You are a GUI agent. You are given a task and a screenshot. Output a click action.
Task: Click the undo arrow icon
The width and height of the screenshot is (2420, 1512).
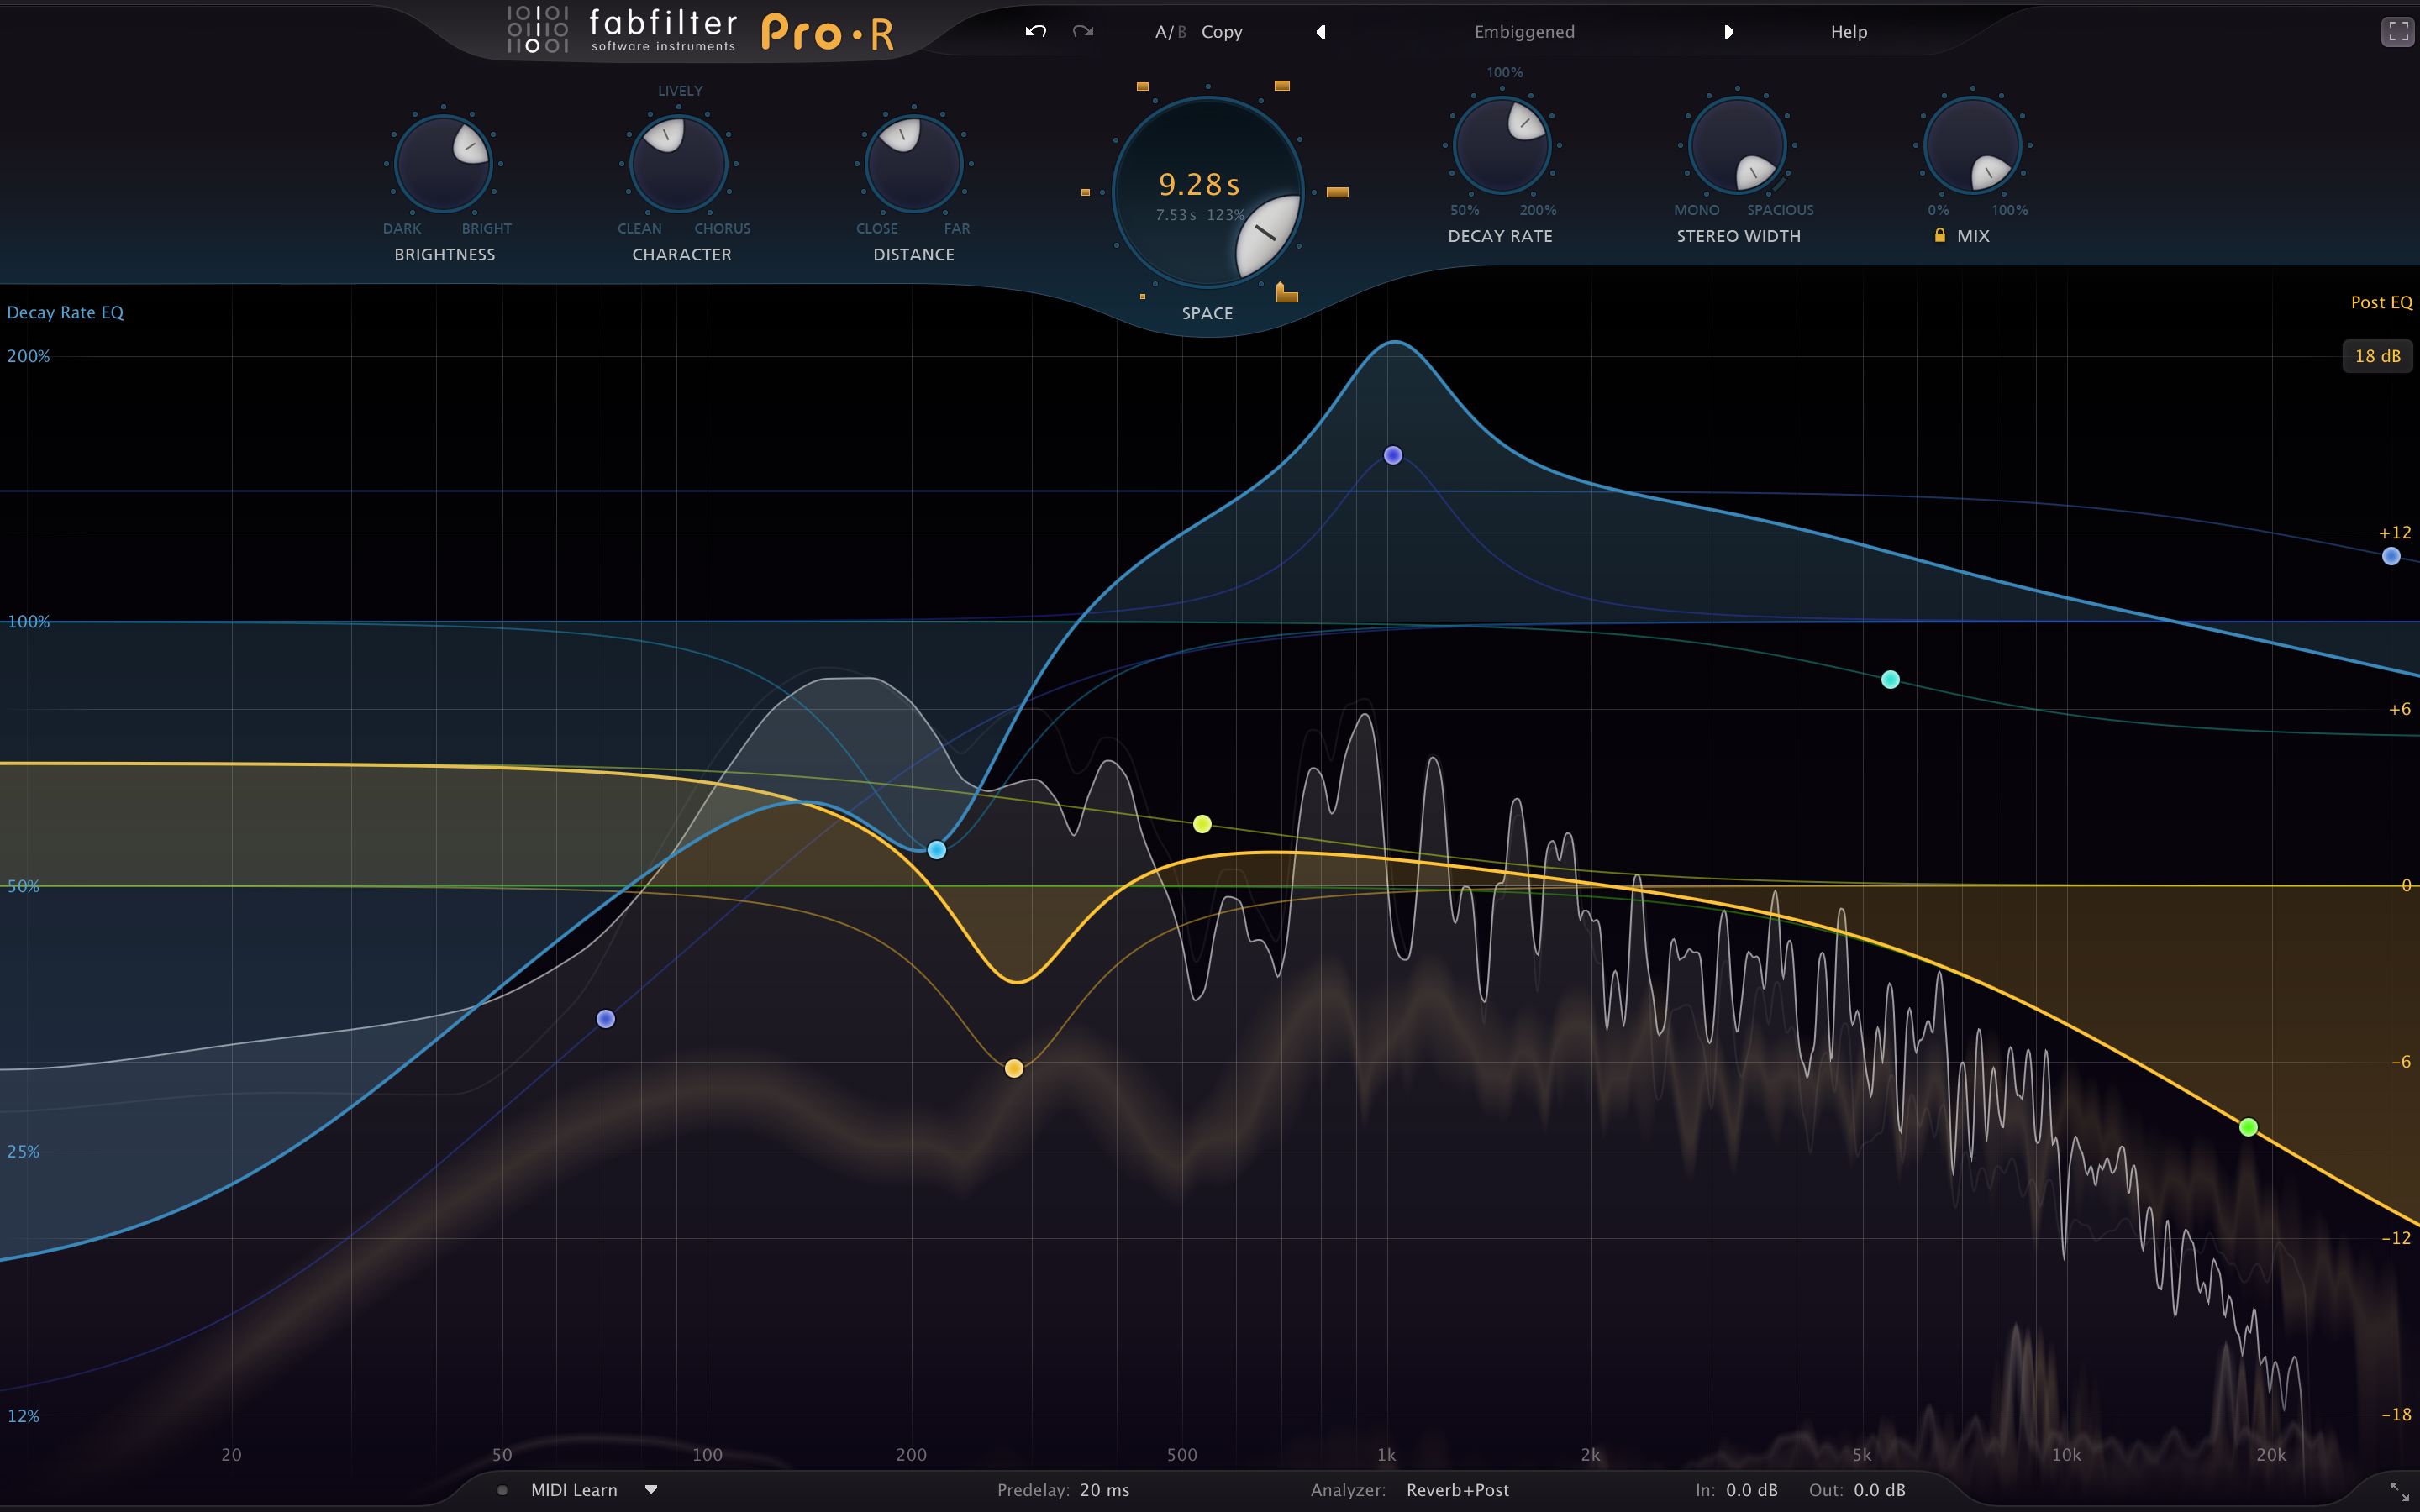click(x=1035, y=31)
